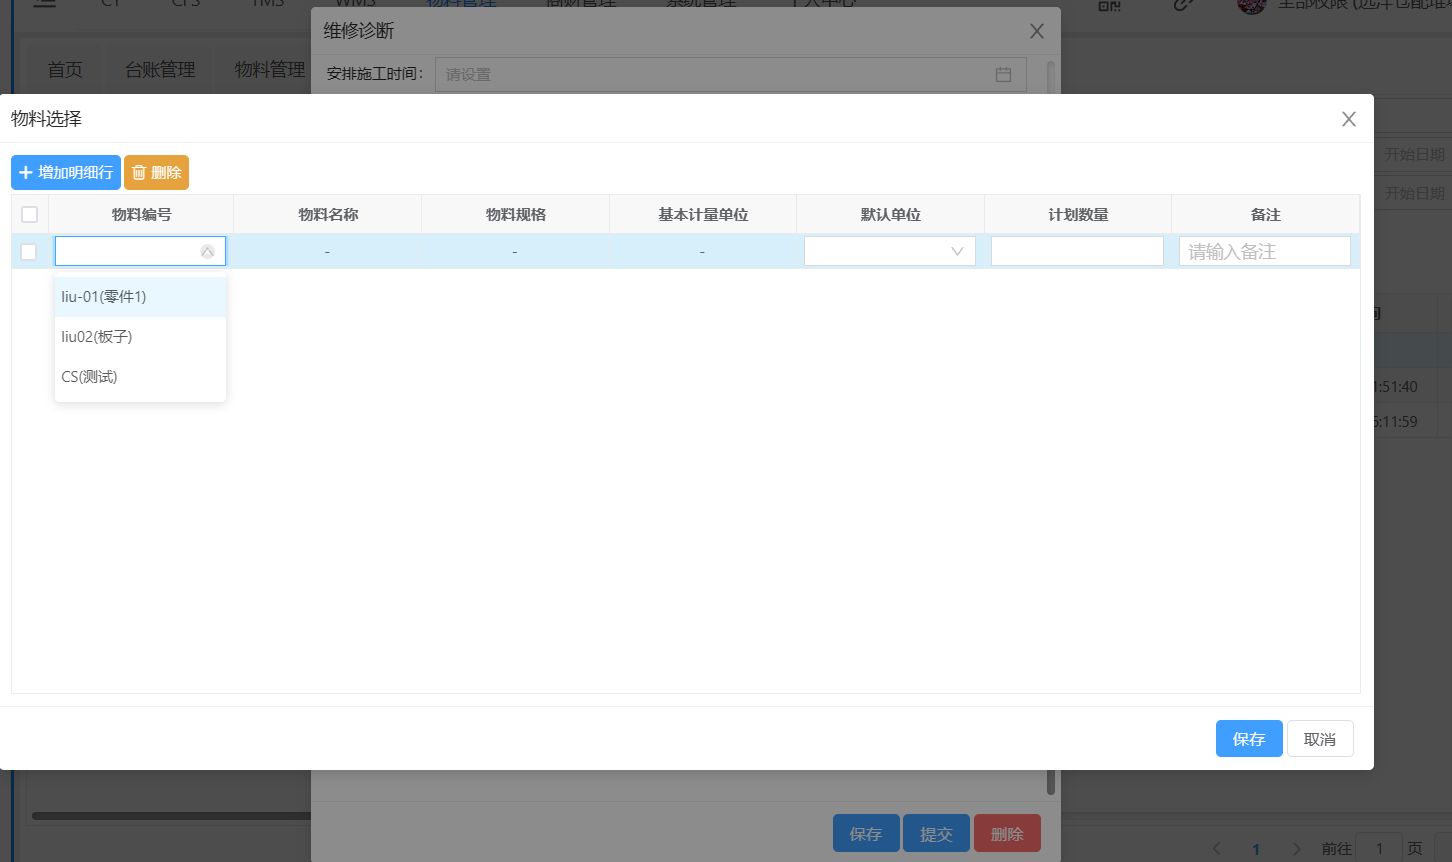Select liu-01(零件1) from the dropdown list

point(104,297)
